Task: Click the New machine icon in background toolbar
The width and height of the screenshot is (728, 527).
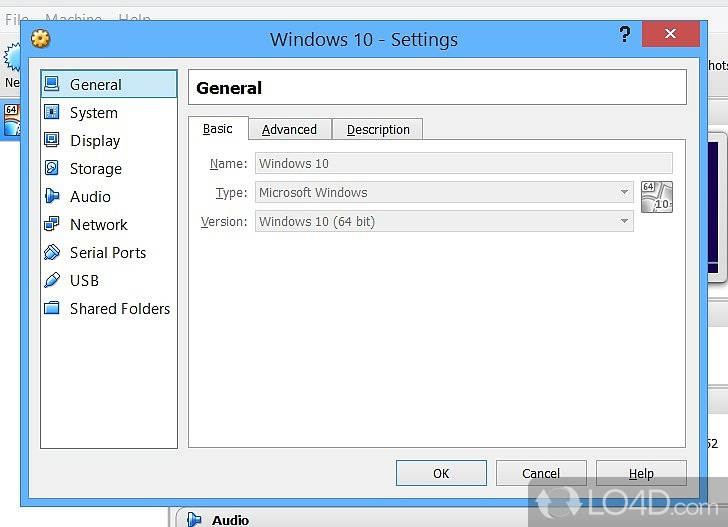Action: [12, 57]
